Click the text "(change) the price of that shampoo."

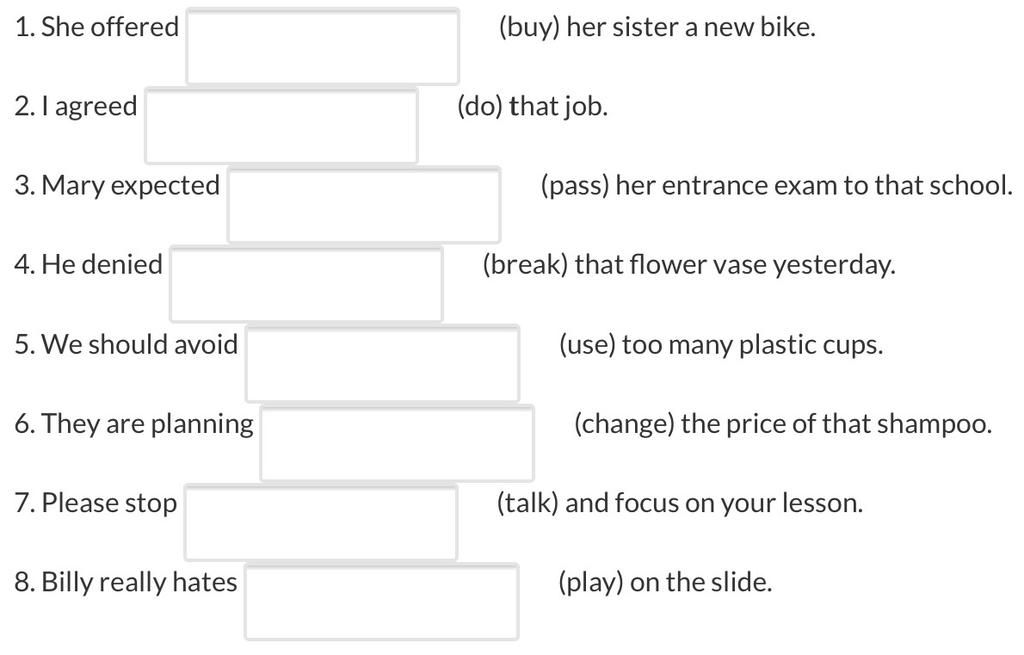(783, 424)
